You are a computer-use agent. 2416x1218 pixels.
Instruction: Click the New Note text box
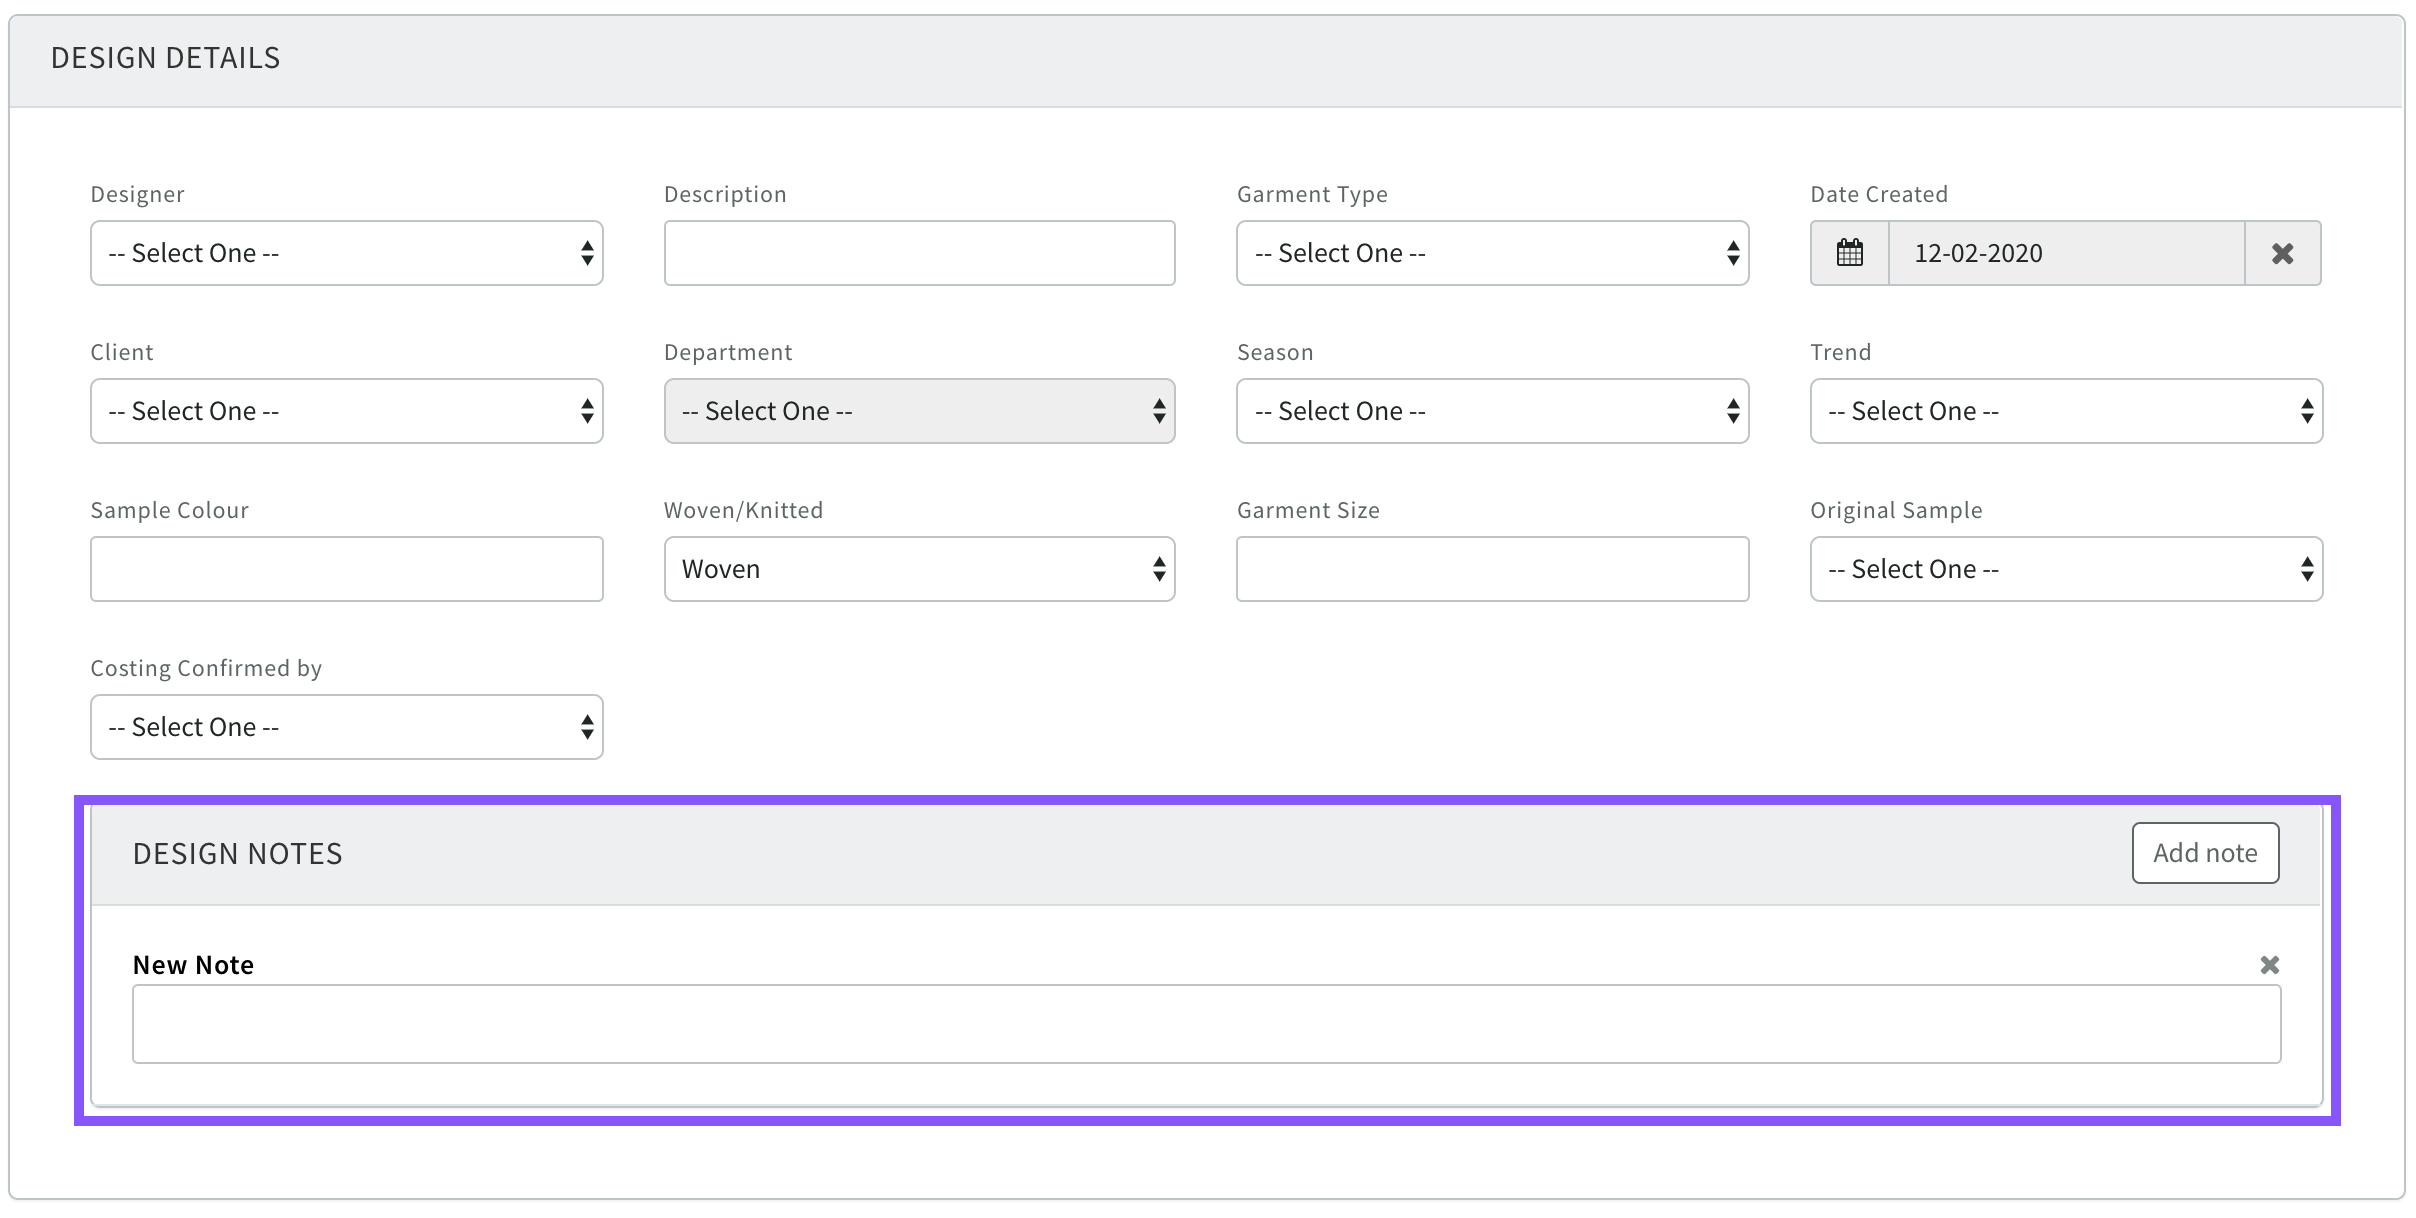click(1206, 1024)
